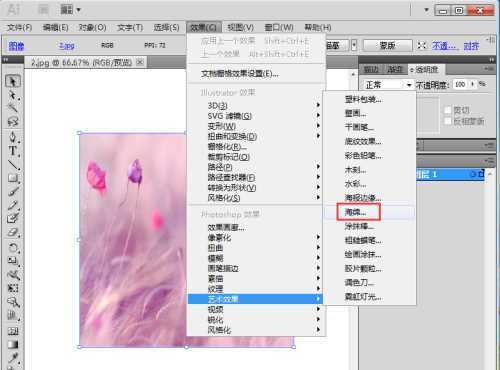Select the Gradient tool

pos(13,344)
